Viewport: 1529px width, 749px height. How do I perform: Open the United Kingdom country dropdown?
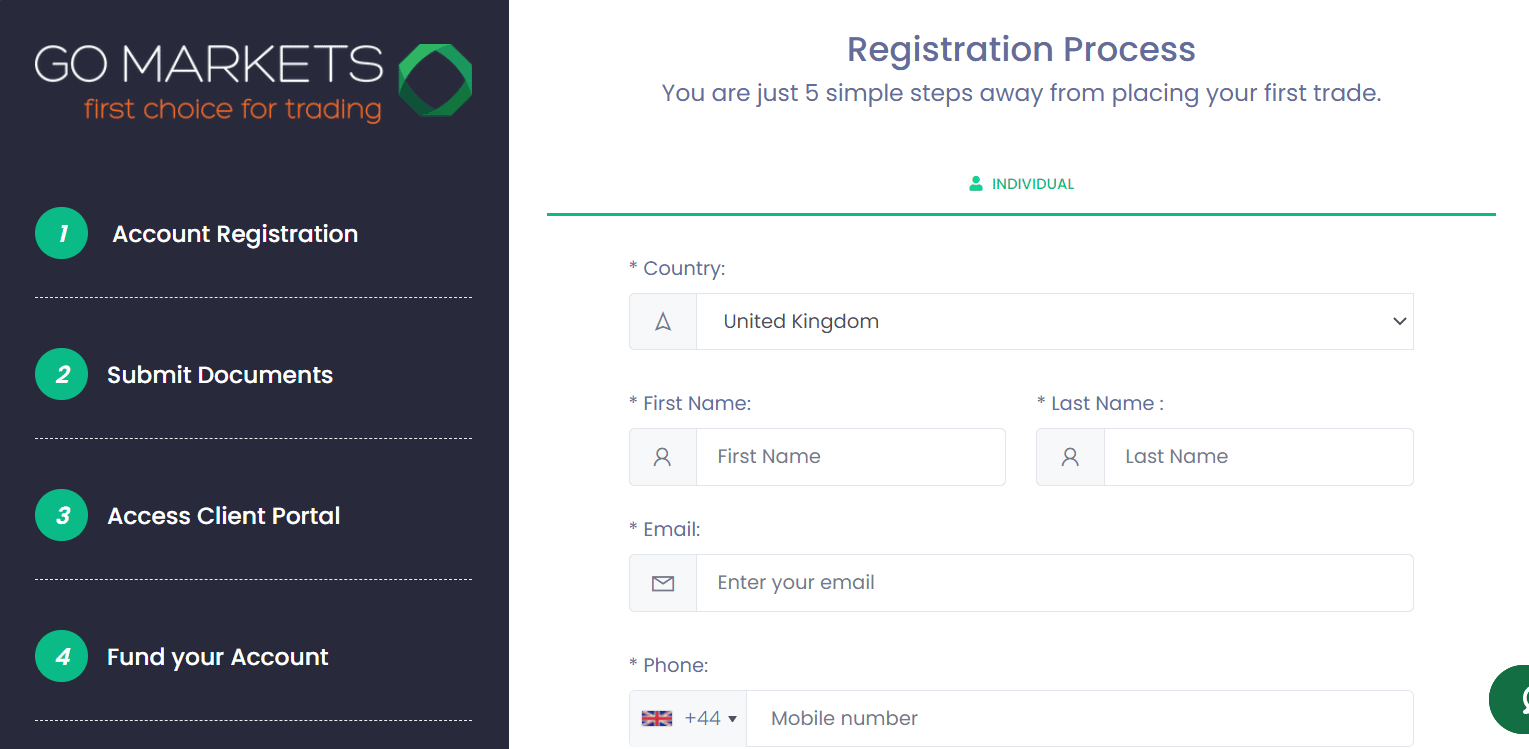click(1055, 321)
